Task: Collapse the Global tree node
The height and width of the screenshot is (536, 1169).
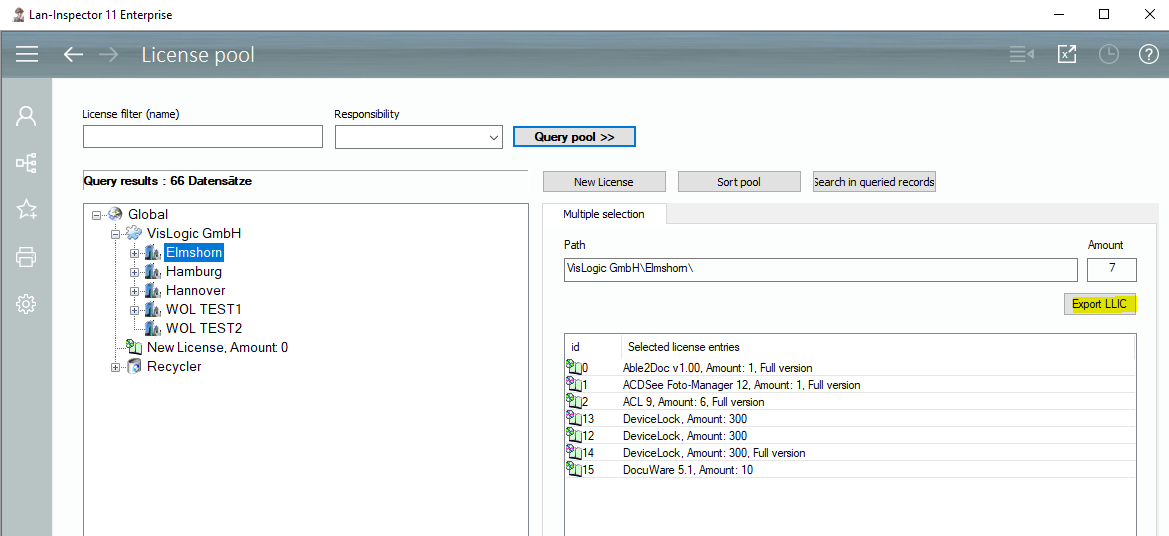Action: click(97, 215)
